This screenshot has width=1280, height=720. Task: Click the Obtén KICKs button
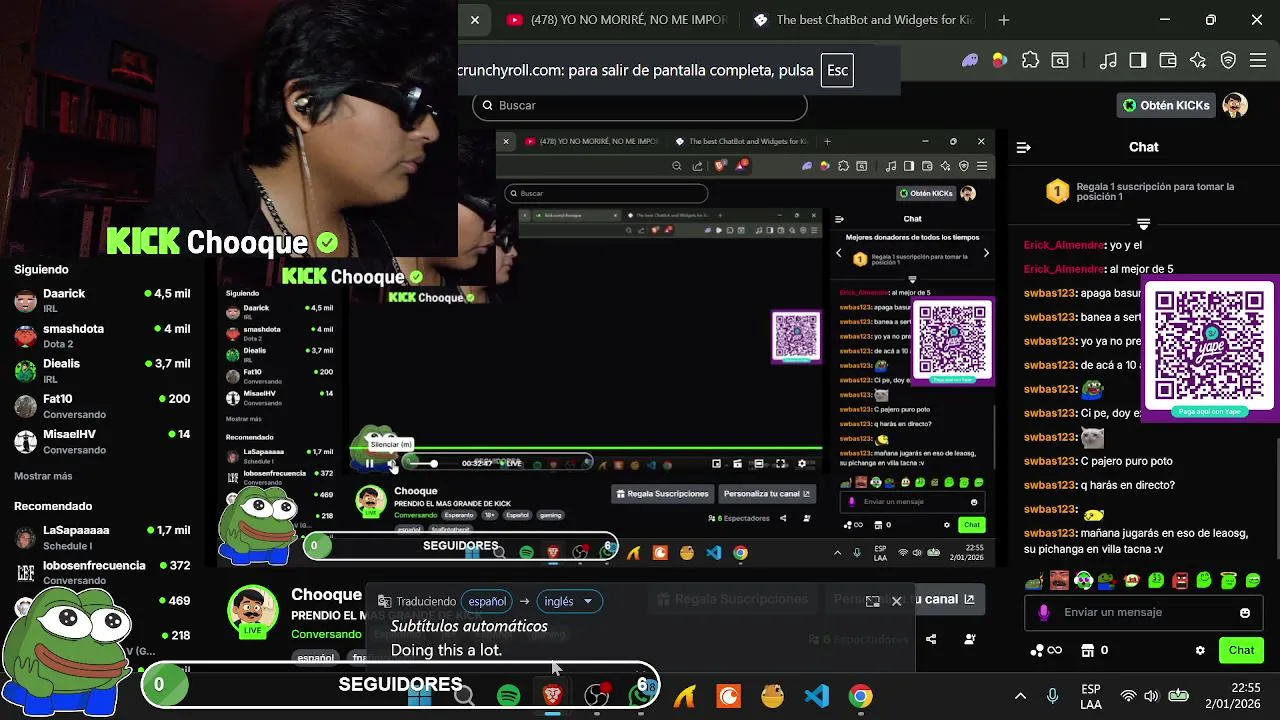[1165, 105]
